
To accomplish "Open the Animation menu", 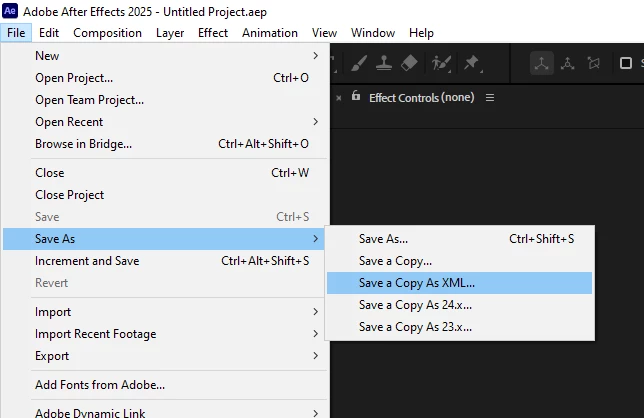I will click(x=270, y=33).
